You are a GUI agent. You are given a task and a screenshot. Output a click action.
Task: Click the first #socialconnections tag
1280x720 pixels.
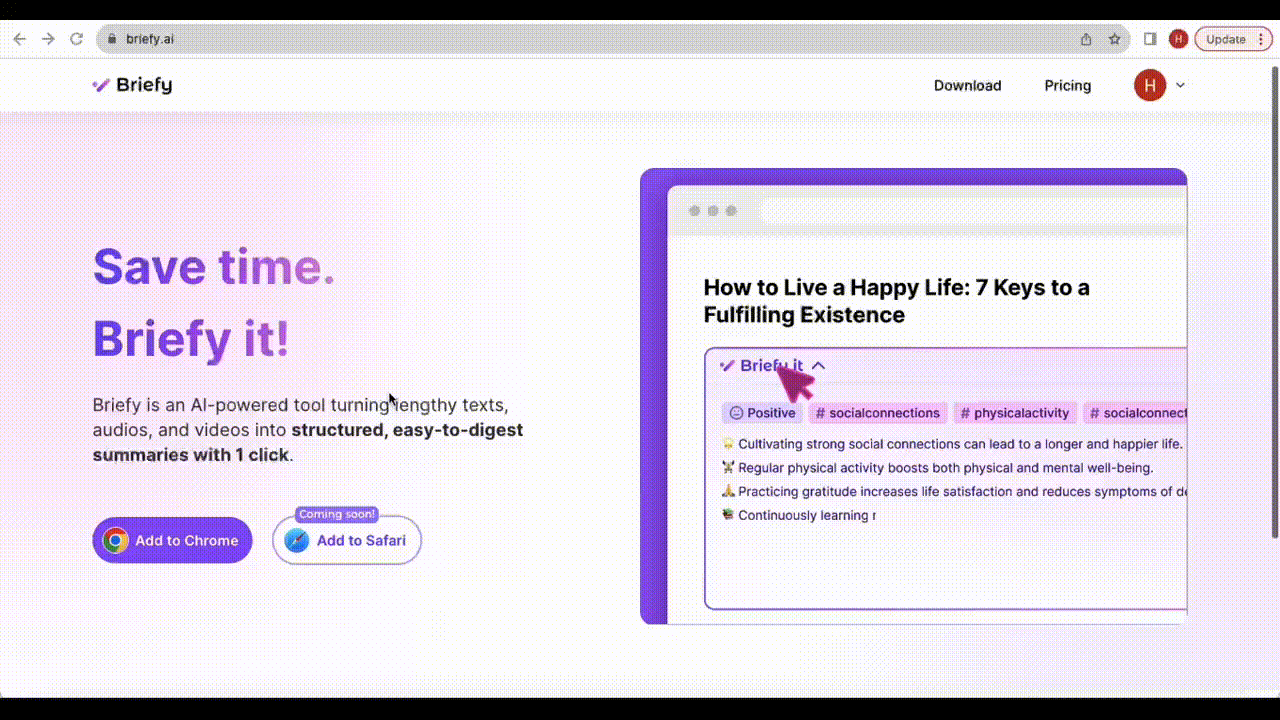pos(877,413)
